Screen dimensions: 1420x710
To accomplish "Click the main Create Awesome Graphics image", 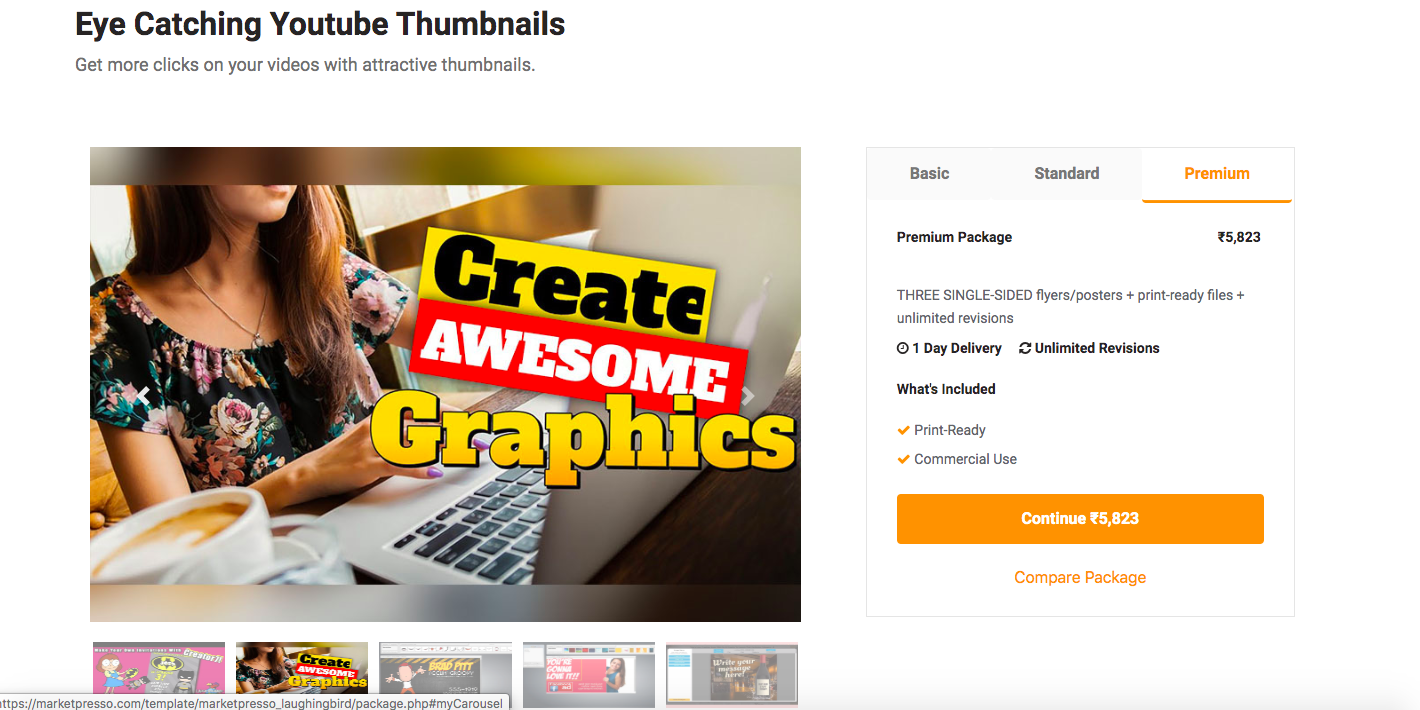I will 445,385.
